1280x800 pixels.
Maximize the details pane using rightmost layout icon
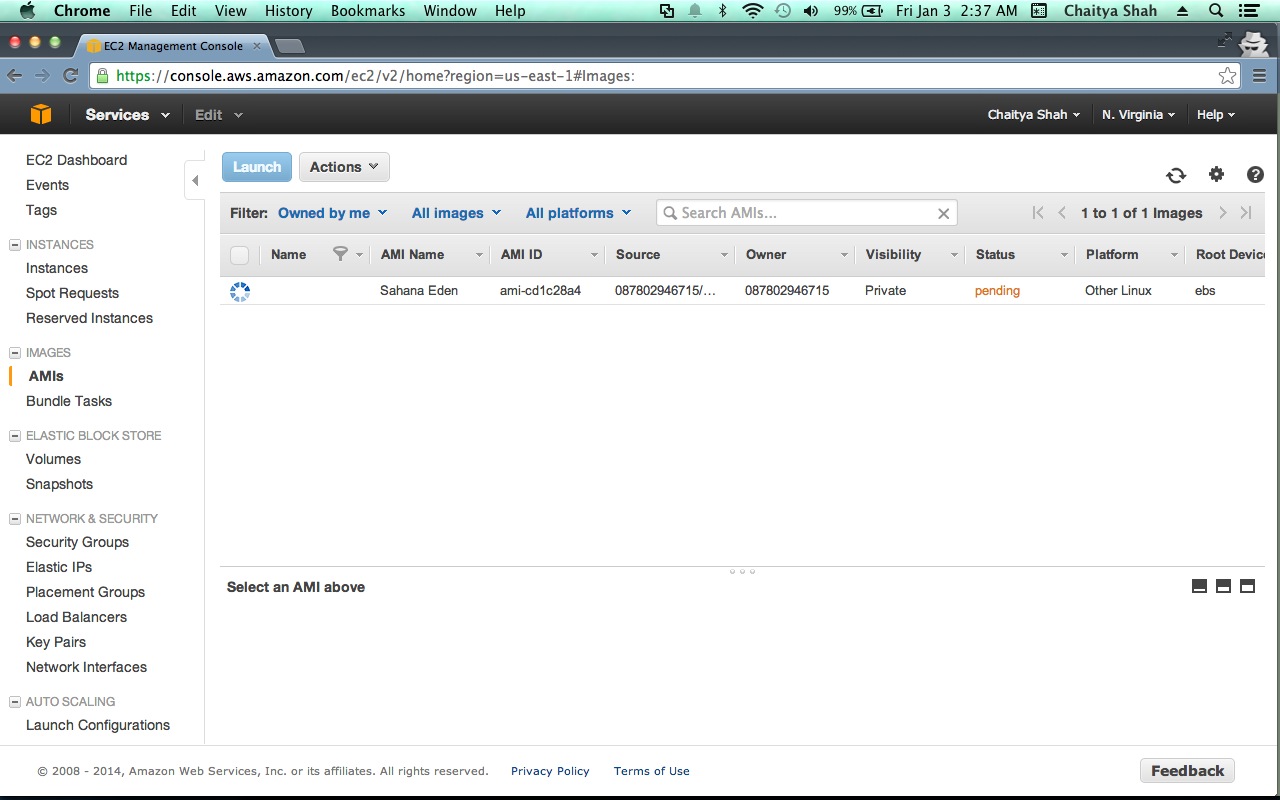[1247, 586]
